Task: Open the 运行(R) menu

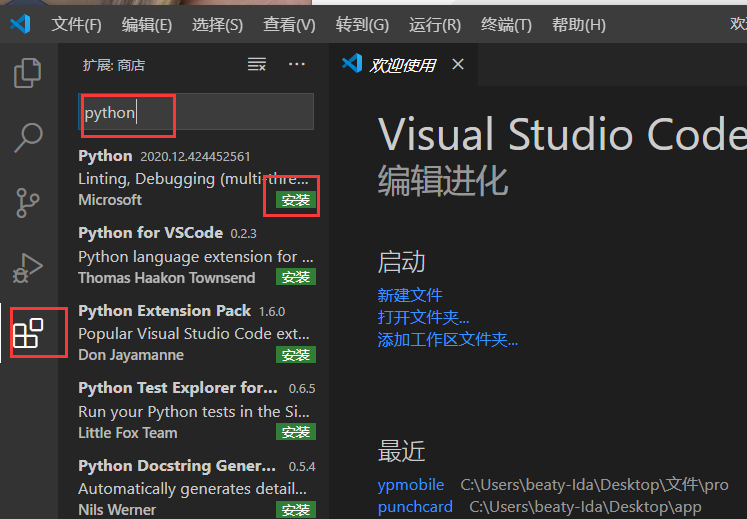Action: tap(435, 24)
